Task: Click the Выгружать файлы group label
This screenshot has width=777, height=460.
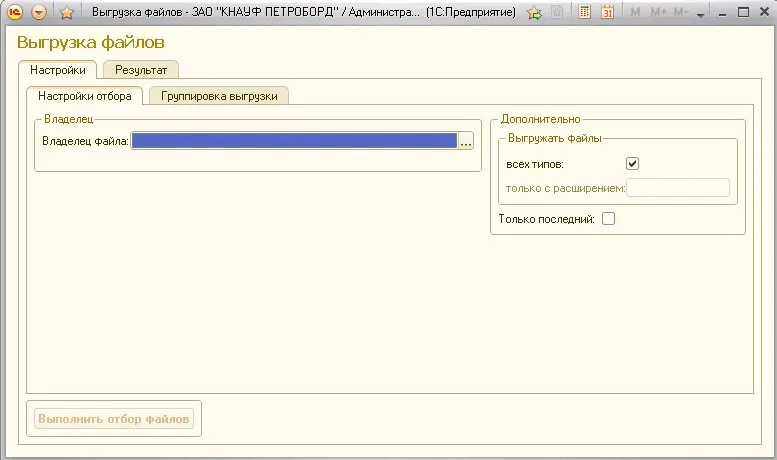Action: point(555,138)
